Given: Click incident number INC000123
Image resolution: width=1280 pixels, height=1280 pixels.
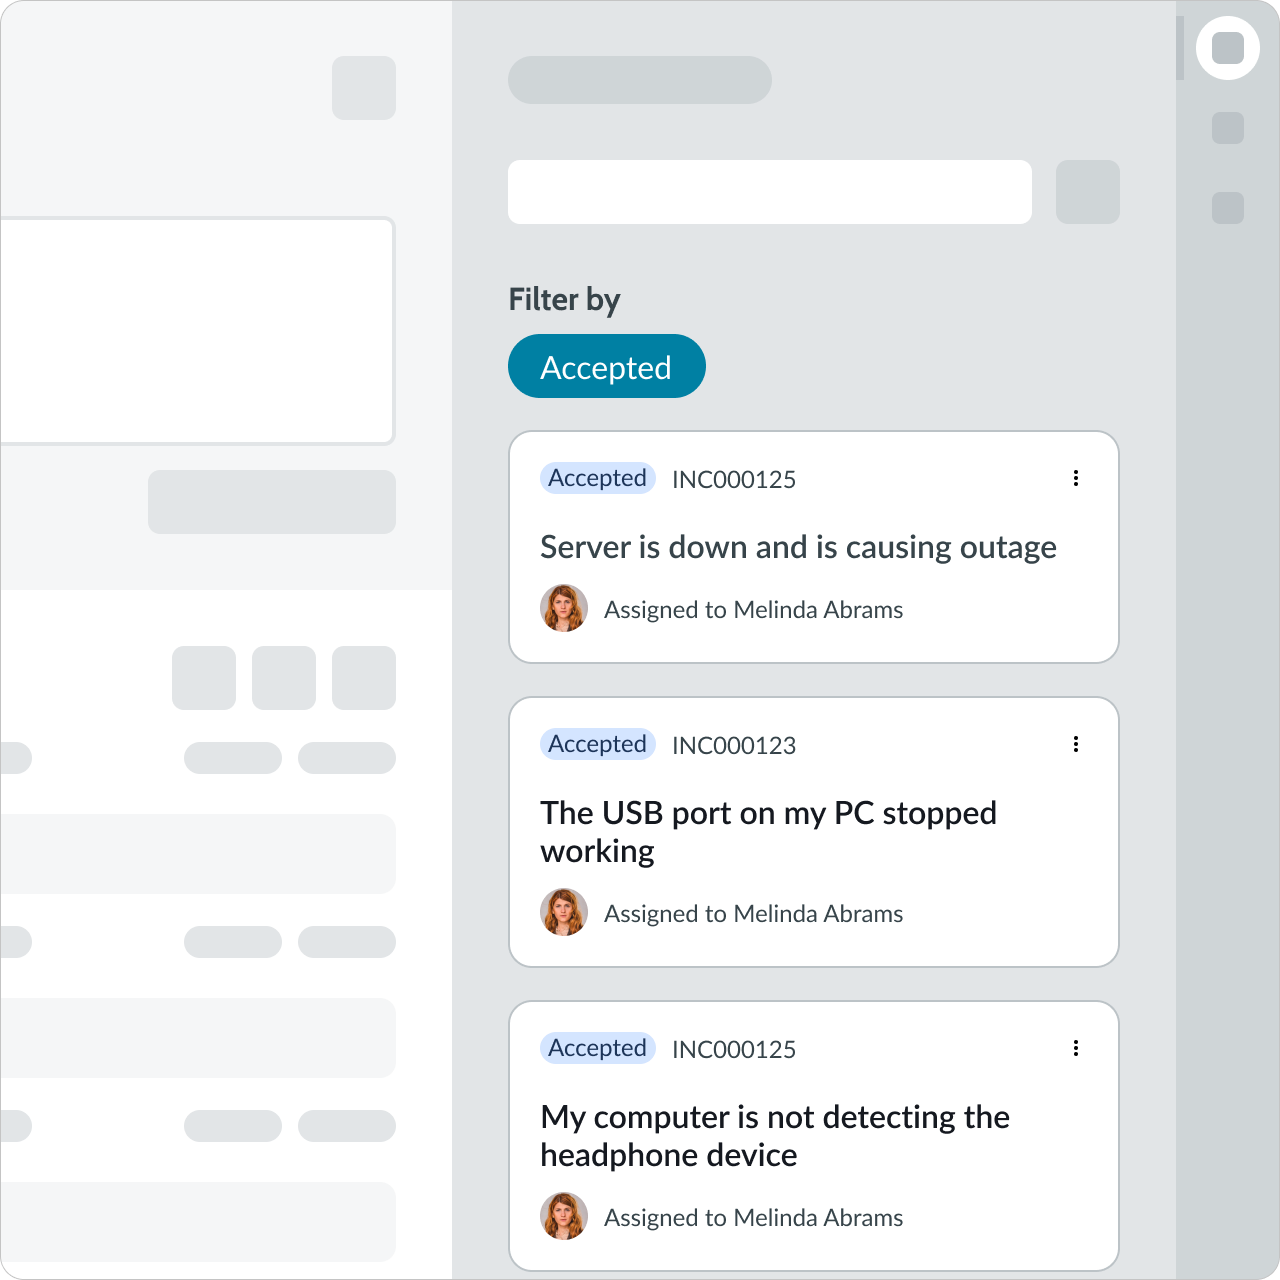Looking at the screenshot, I should pyautogui.click(x=734, y=745).
